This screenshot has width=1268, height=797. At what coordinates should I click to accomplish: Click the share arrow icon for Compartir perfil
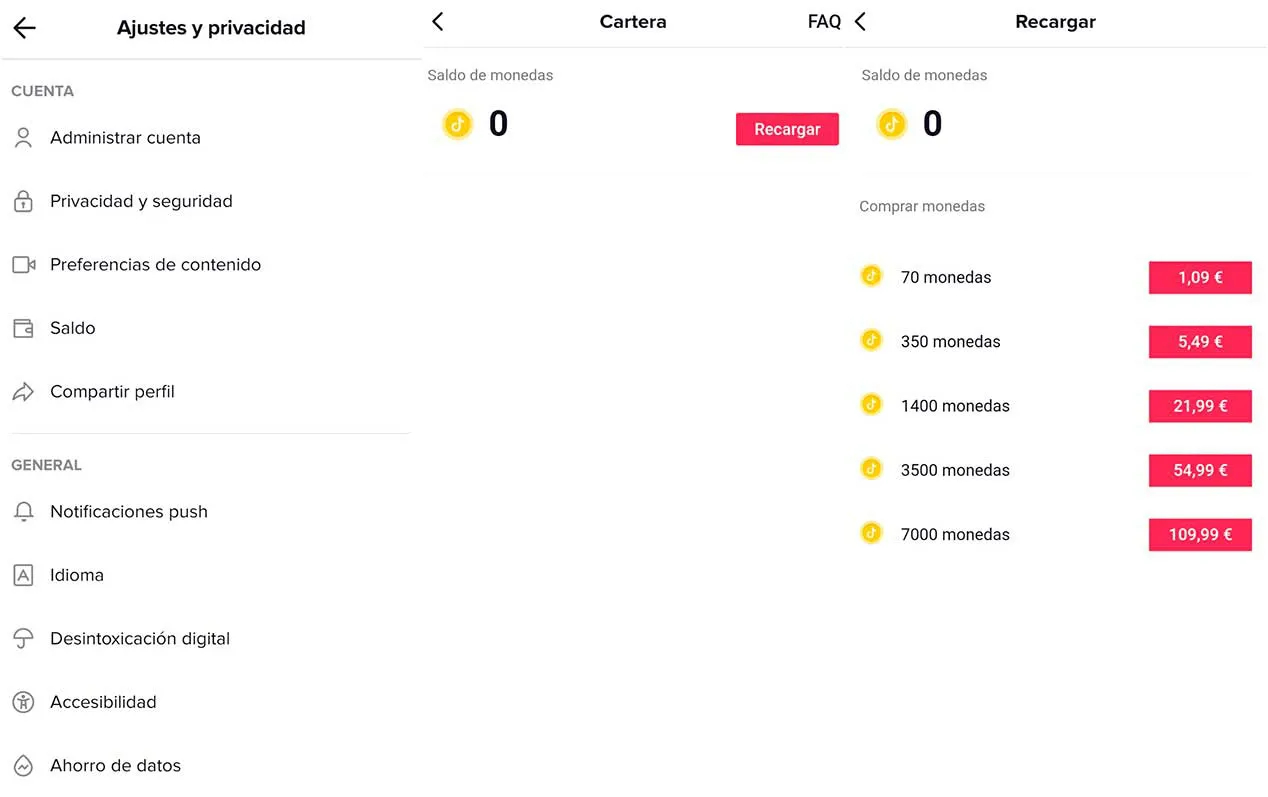(x=23, y=392)
